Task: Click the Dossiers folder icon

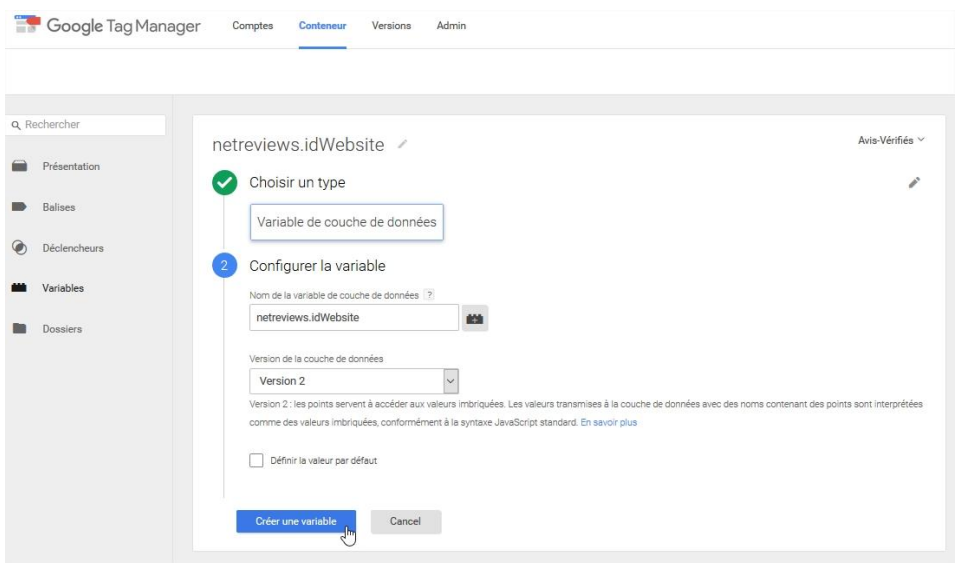Action: (x=19, y=329)
